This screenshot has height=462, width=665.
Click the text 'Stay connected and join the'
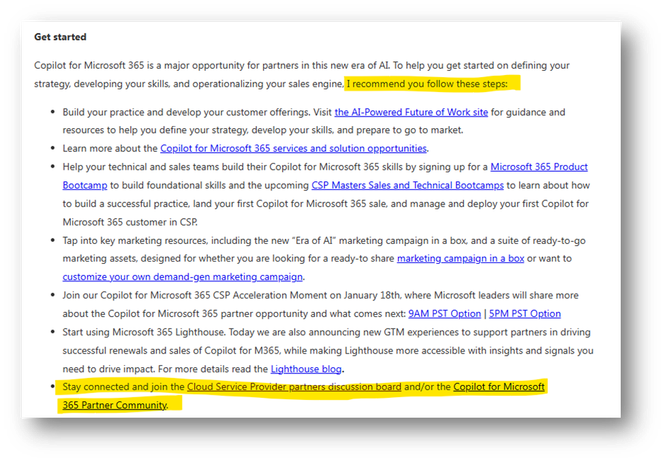pos(123,387)
